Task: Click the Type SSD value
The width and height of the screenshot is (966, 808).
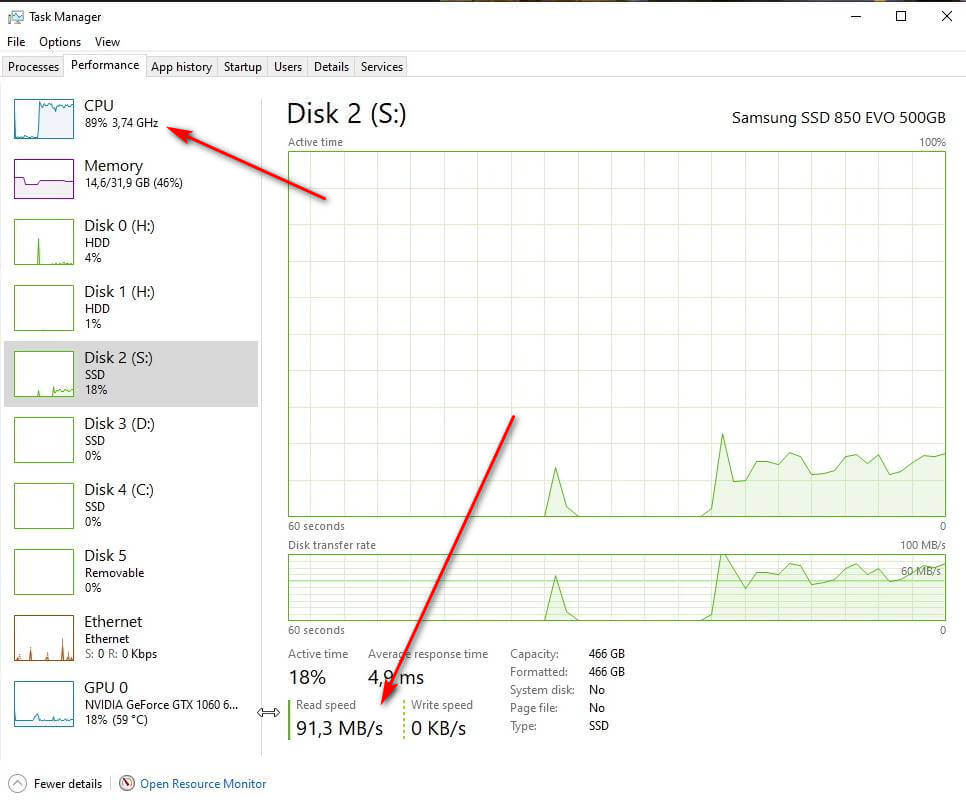Action: tap(598, 725)
